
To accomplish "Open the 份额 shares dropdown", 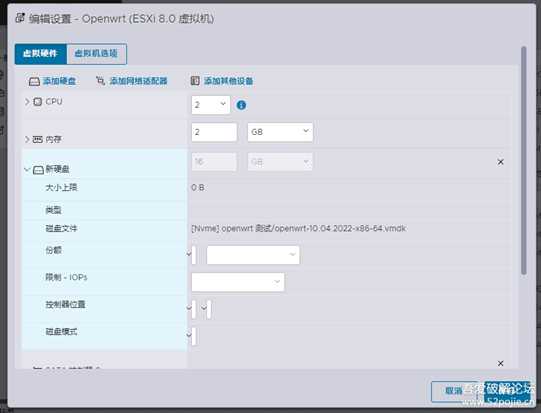I will 253,255.
